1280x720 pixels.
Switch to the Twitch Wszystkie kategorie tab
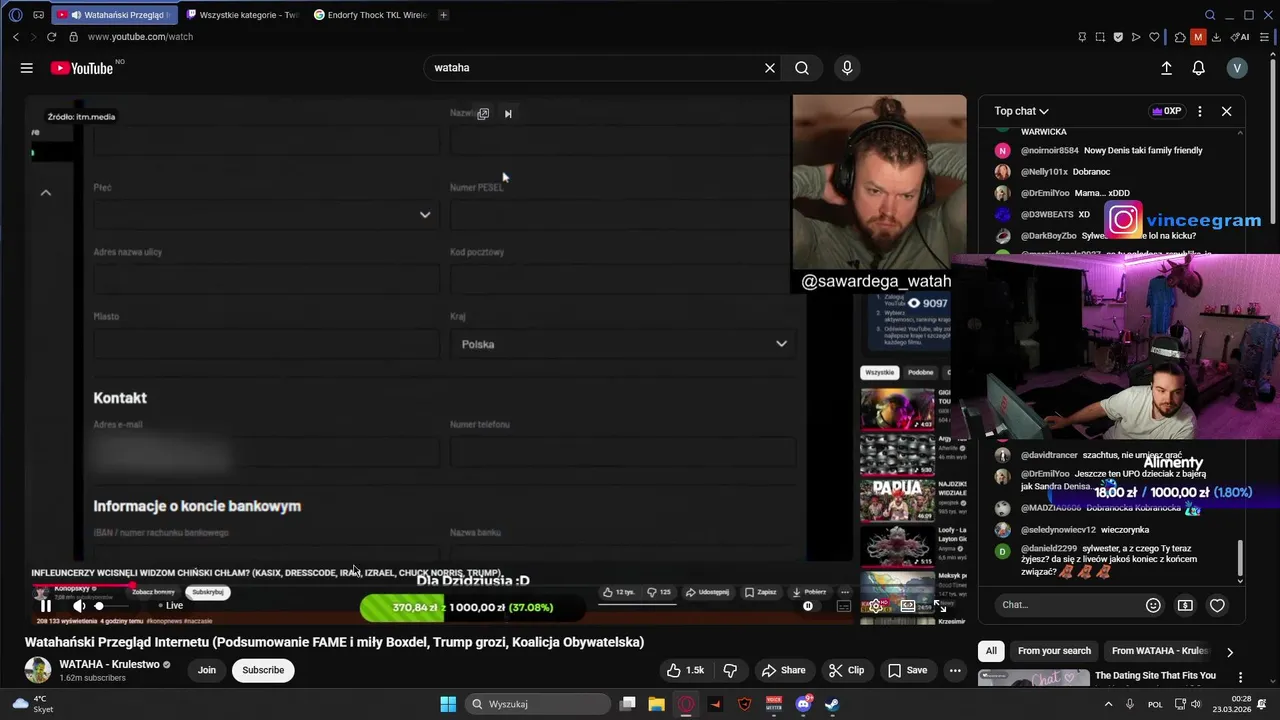click(x=242, y=15)
